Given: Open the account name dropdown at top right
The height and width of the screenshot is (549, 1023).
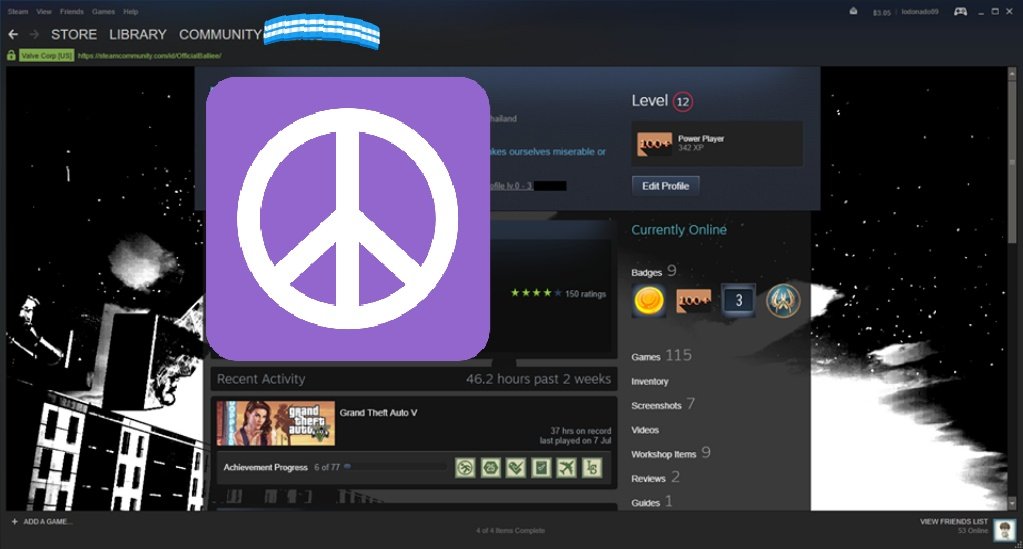Looking at the screenshot, I should (x=920, y=12).
